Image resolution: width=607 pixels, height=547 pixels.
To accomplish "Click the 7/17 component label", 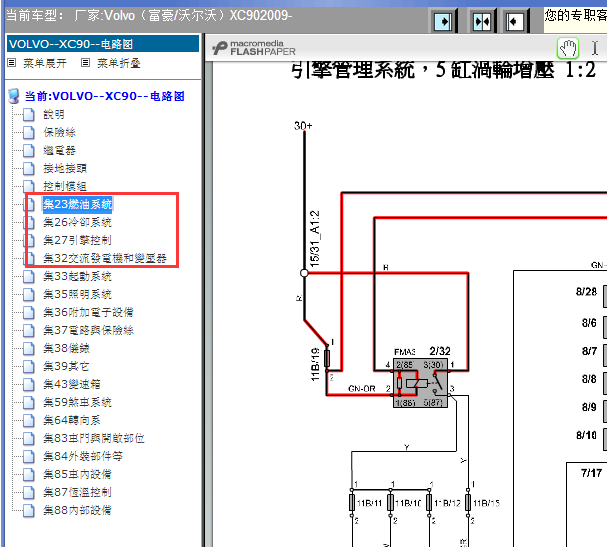I will [x=592, y=473].
